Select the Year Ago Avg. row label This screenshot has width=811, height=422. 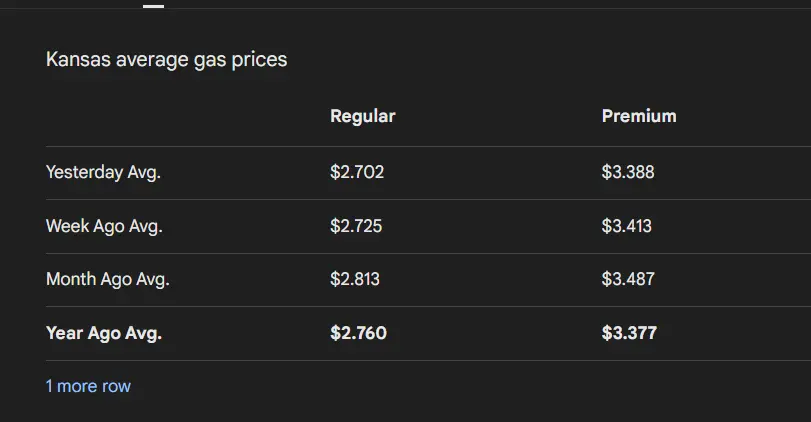pos(103,333)
